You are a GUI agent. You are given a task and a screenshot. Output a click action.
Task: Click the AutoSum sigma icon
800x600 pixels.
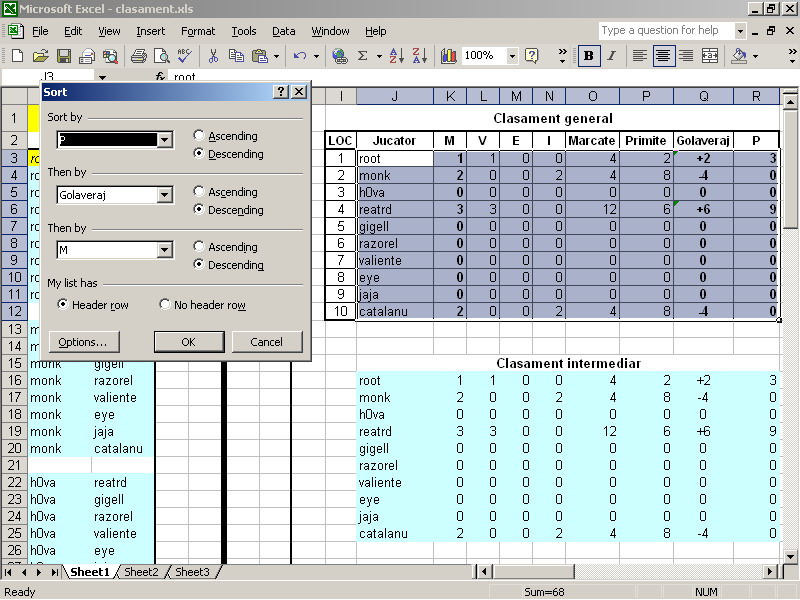pos(363,56)
